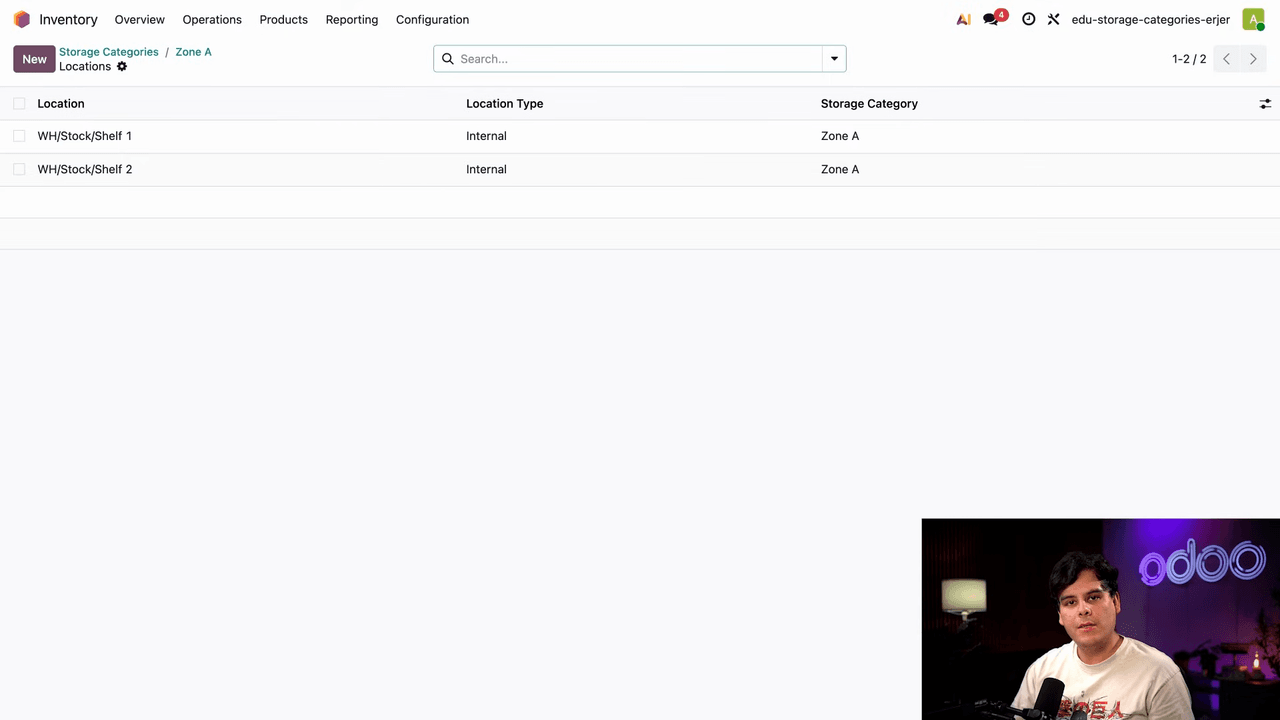
Task: Toggle the select-all header checkbox
Action: (x=19, y=104)
